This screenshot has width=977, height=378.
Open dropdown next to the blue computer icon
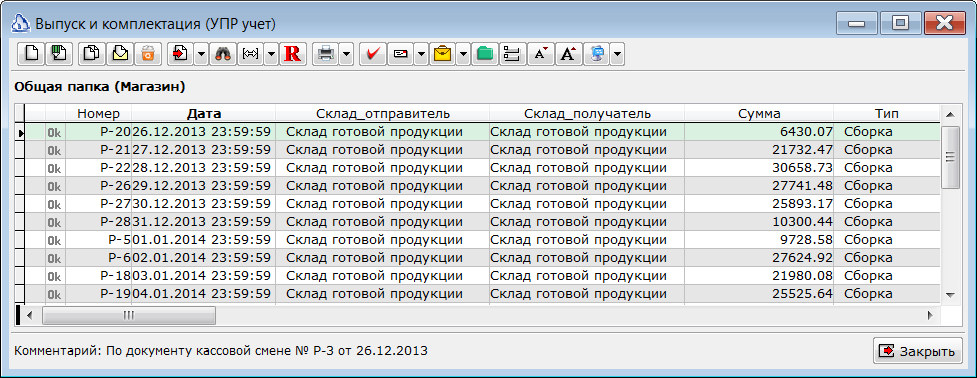pos(617,54)
